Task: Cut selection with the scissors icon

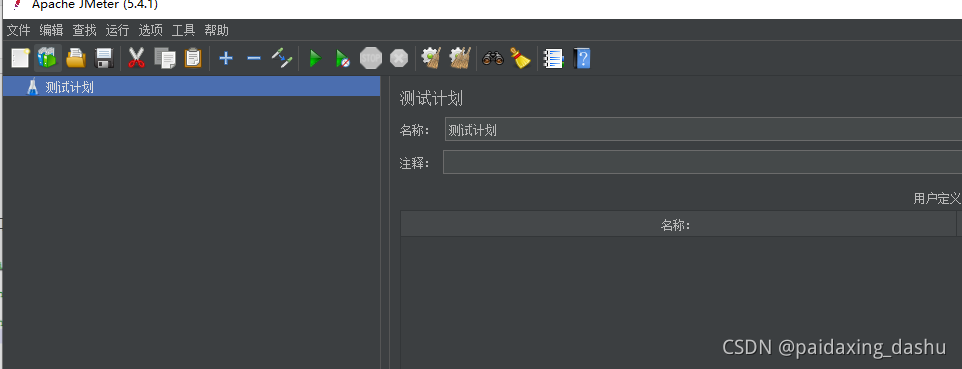Action: pos(136,59)
